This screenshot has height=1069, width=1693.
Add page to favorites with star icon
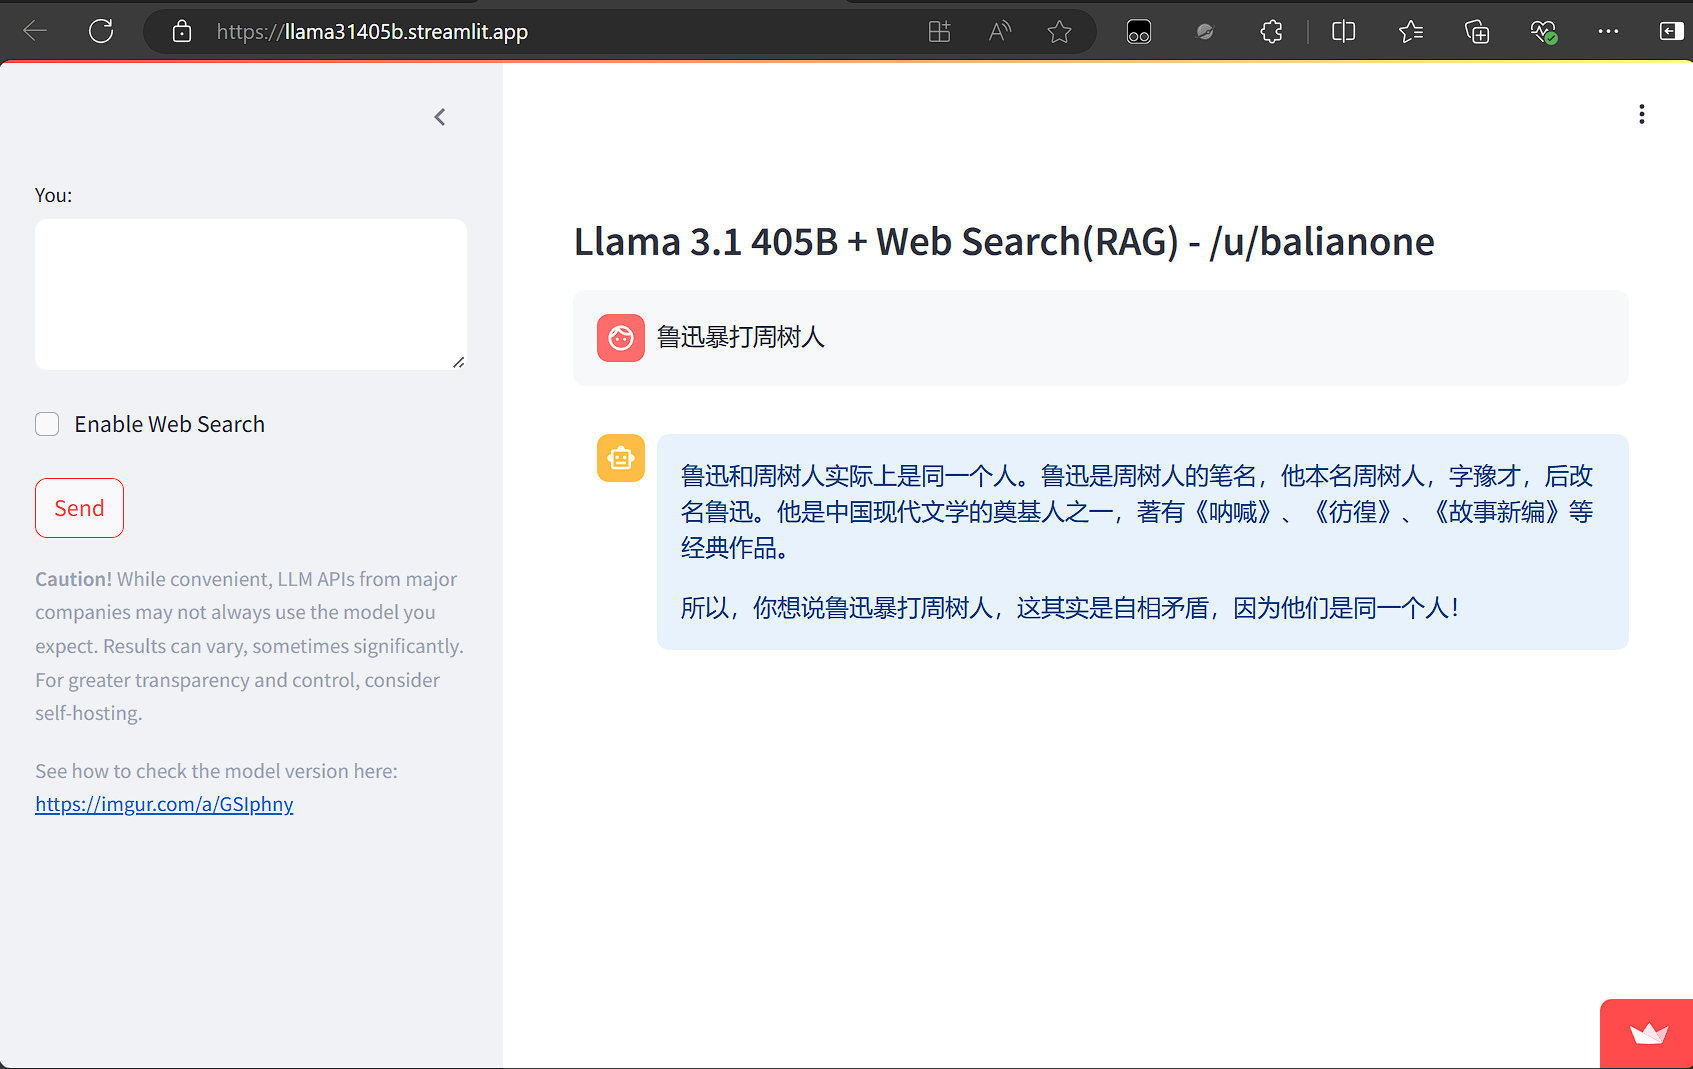(x=1059, y=32)
